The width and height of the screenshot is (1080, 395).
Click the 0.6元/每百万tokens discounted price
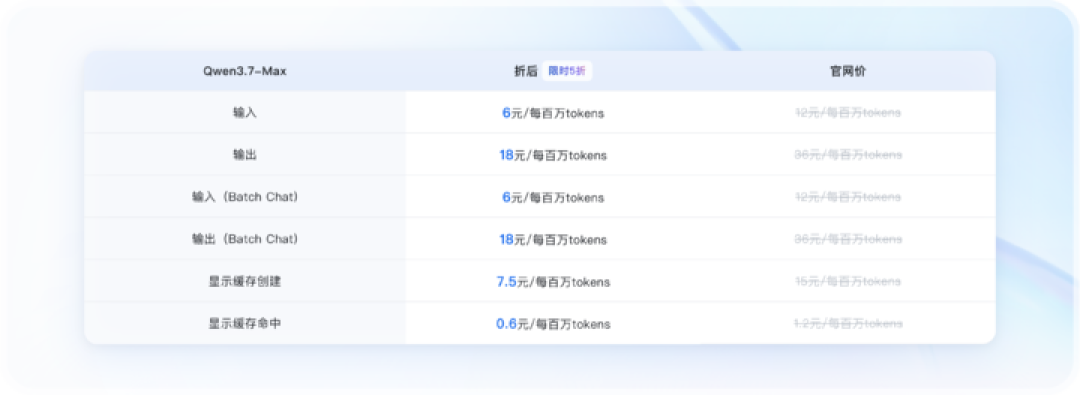click(x=553, y=323)
